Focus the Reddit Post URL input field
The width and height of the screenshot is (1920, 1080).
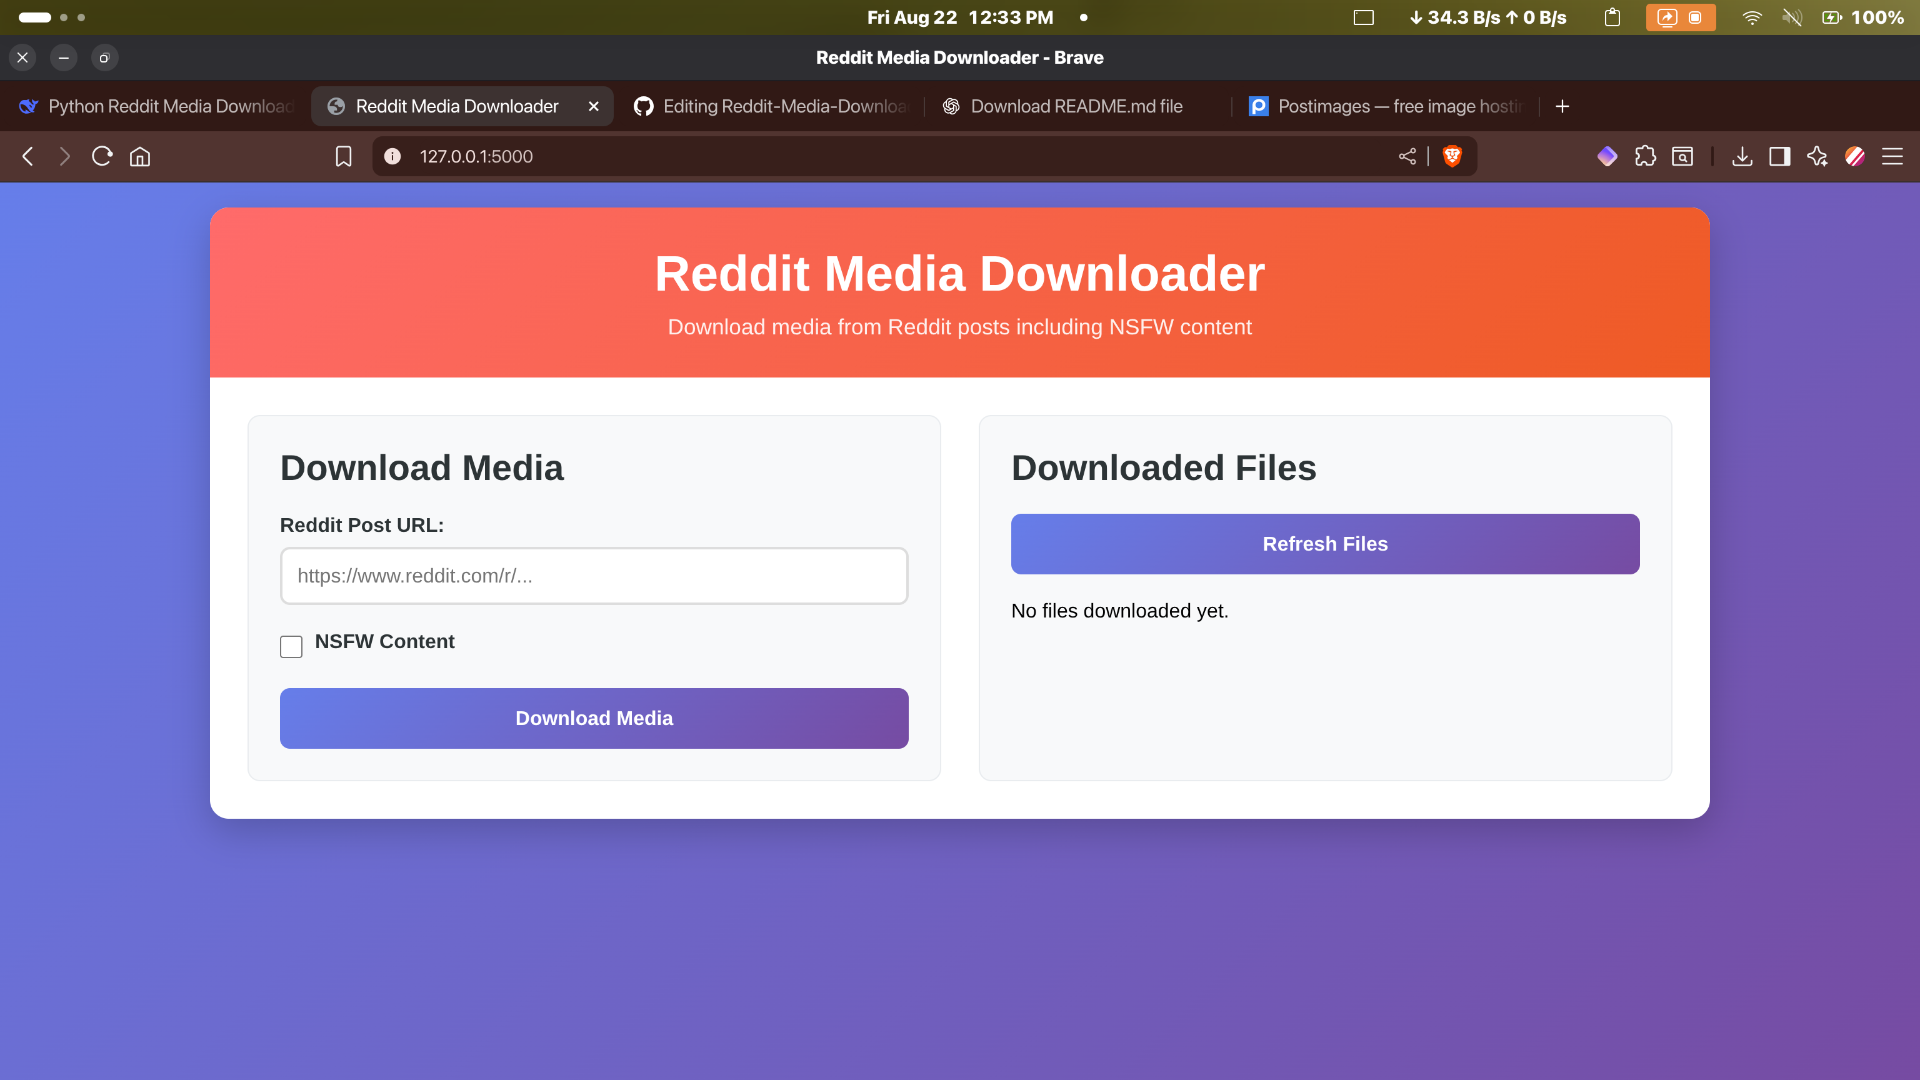pos(594,576)
